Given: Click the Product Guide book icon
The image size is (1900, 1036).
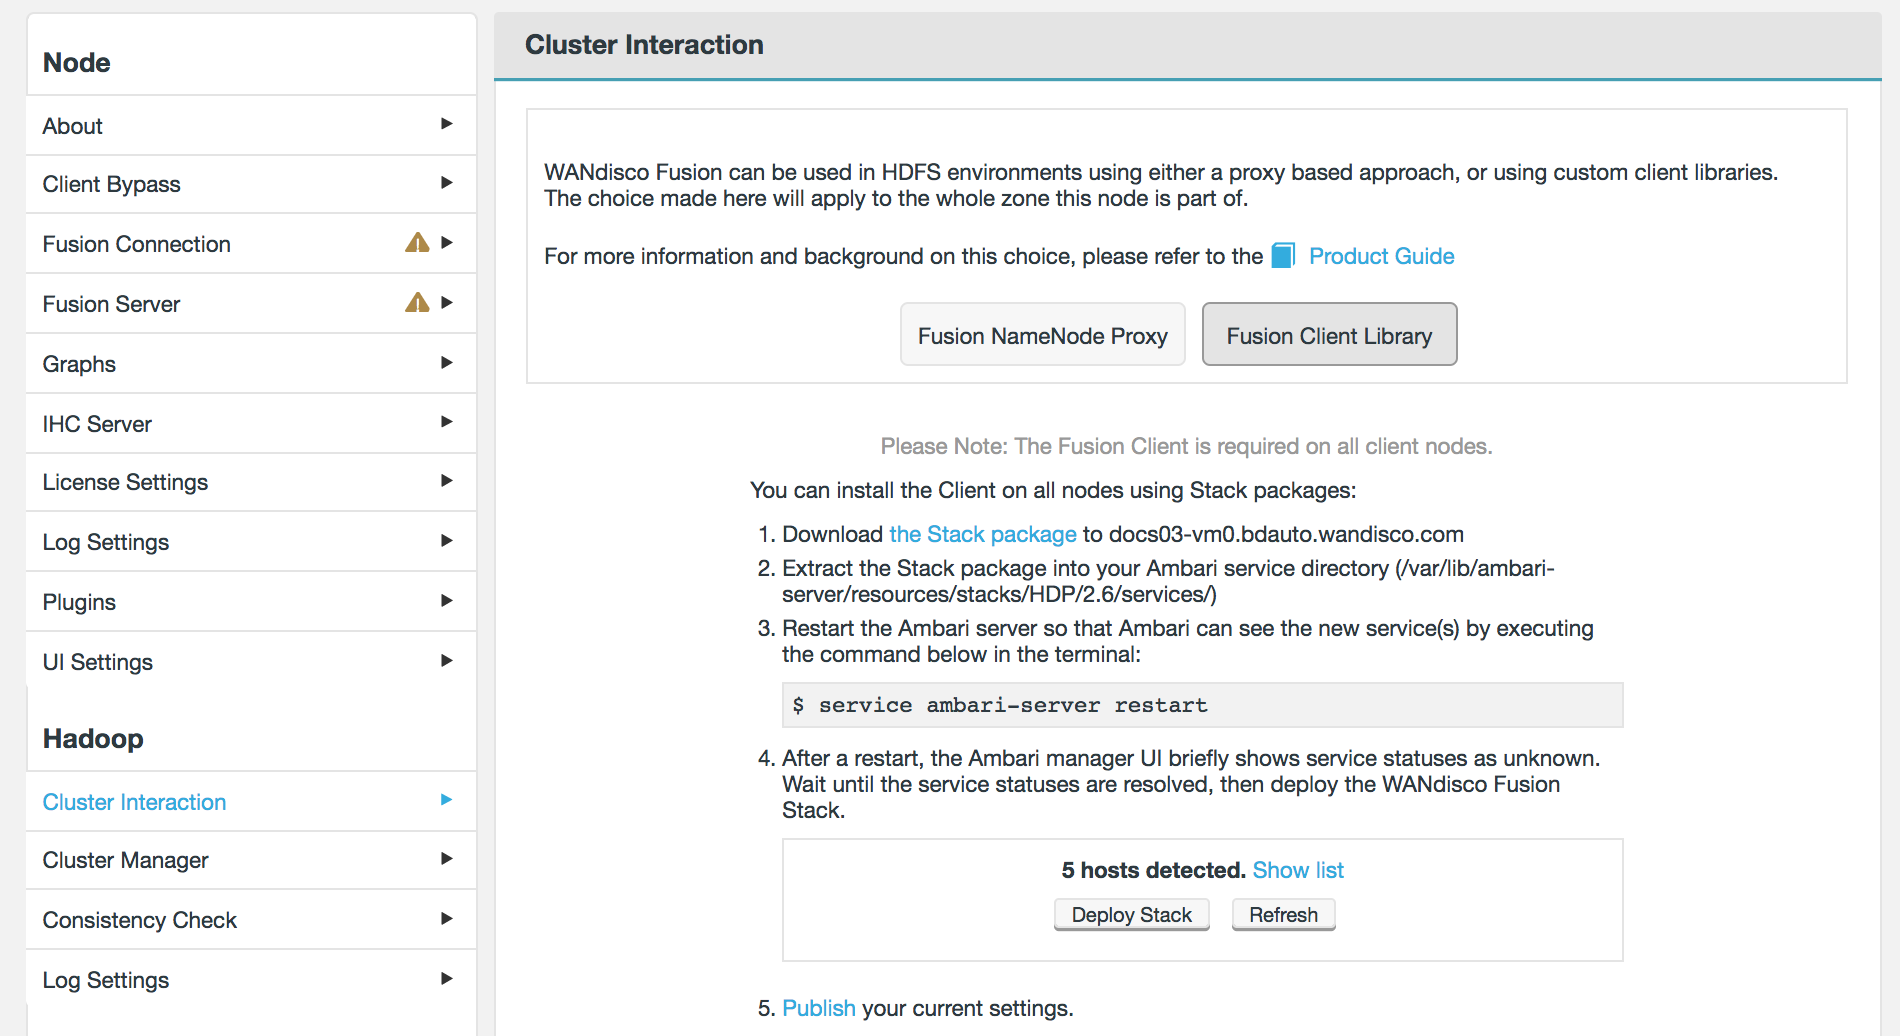Looking at the screenshot, I should pyautogui.click(x=1283, y=256).
